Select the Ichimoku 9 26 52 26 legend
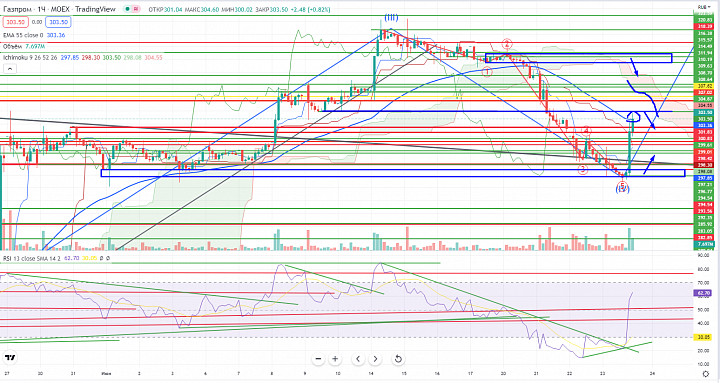The image size is (720, 383). pyautogui.click(x=30, y=57)
